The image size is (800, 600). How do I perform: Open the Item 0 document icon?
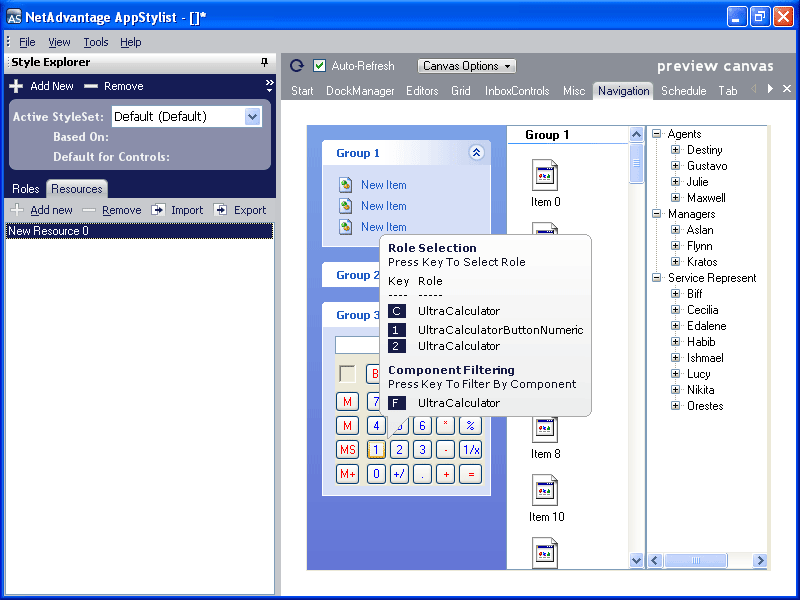[544, 175]
